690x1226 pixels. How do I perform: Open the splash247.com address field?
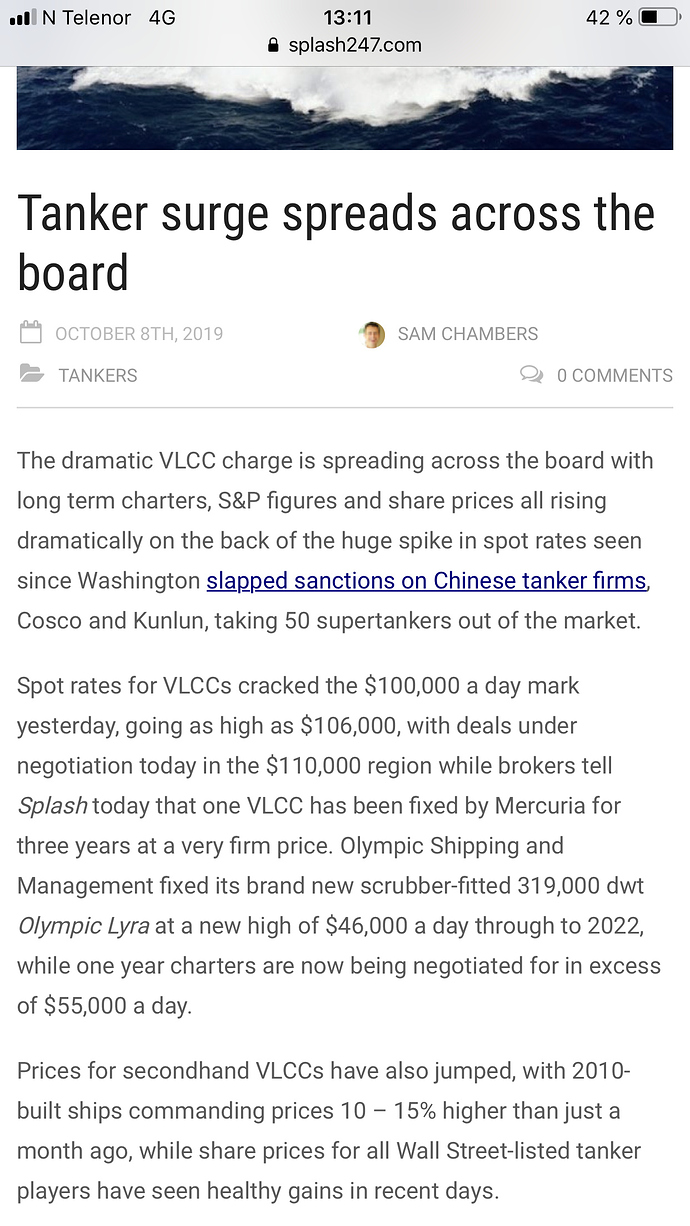(345, 46)
